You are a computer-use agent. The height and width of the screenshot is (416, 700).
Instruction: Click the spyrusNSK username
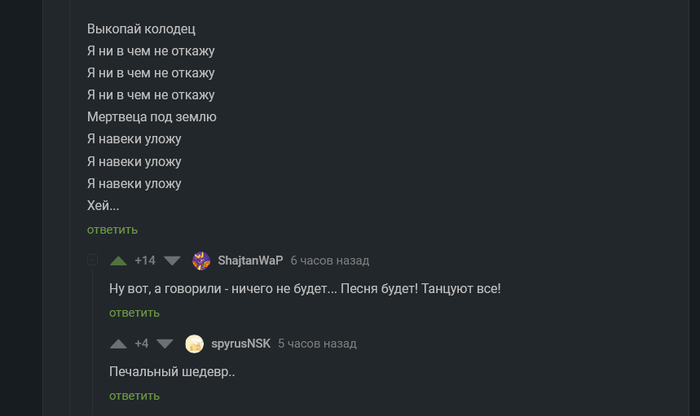tap(241, 343)
